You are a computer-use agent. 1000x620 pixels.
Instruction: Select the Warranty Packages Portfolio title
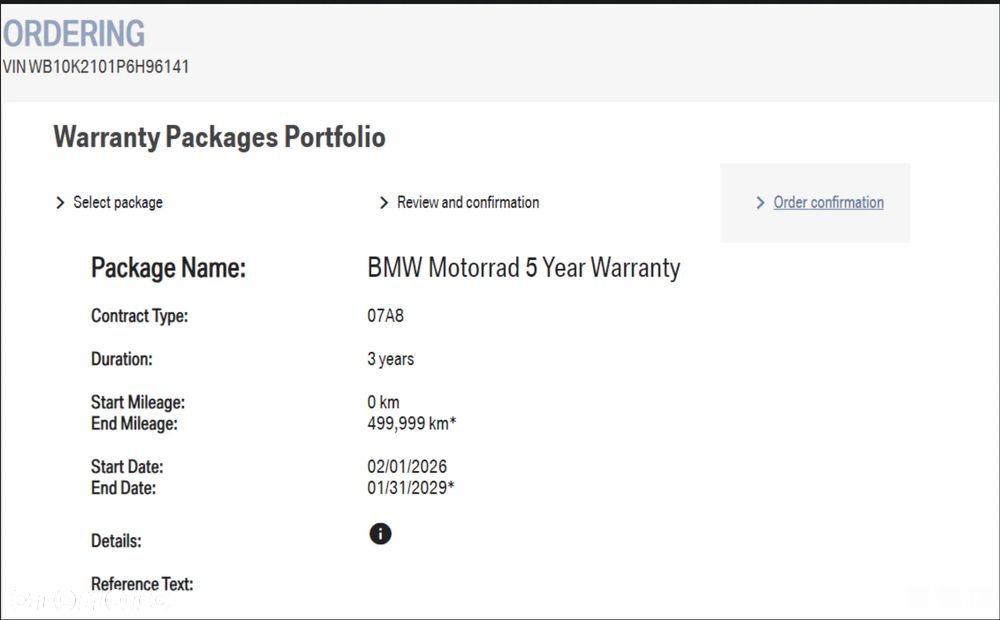tap(219, 137)
